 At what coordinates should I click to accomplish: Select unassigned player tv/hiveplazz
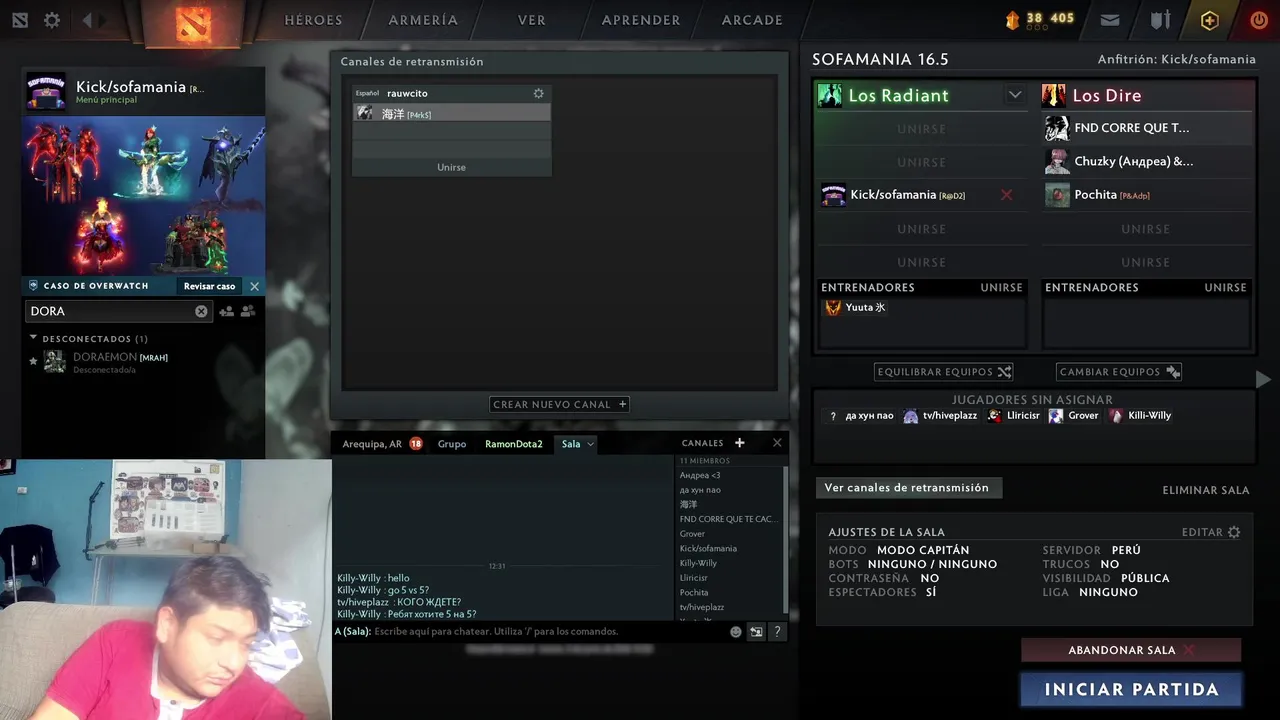pyautogui.click(x=938, y=416)
